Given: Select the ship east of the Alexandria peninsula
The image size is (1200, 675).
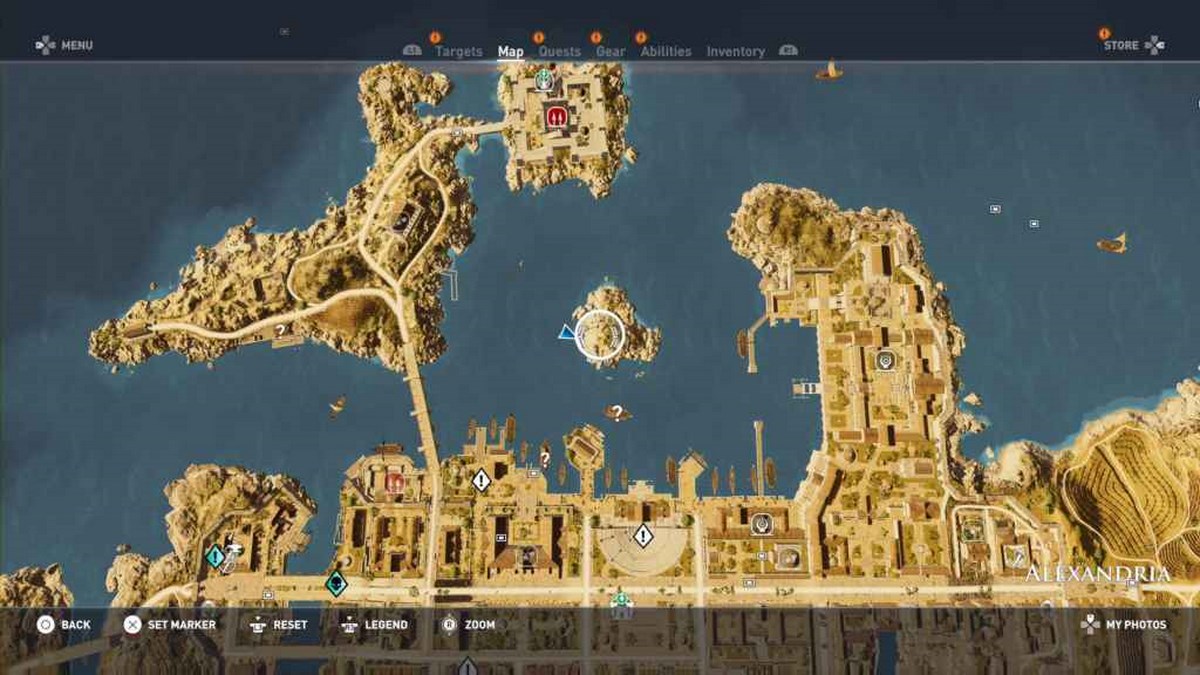Looking at the screenshot, I should (1112, 243).
